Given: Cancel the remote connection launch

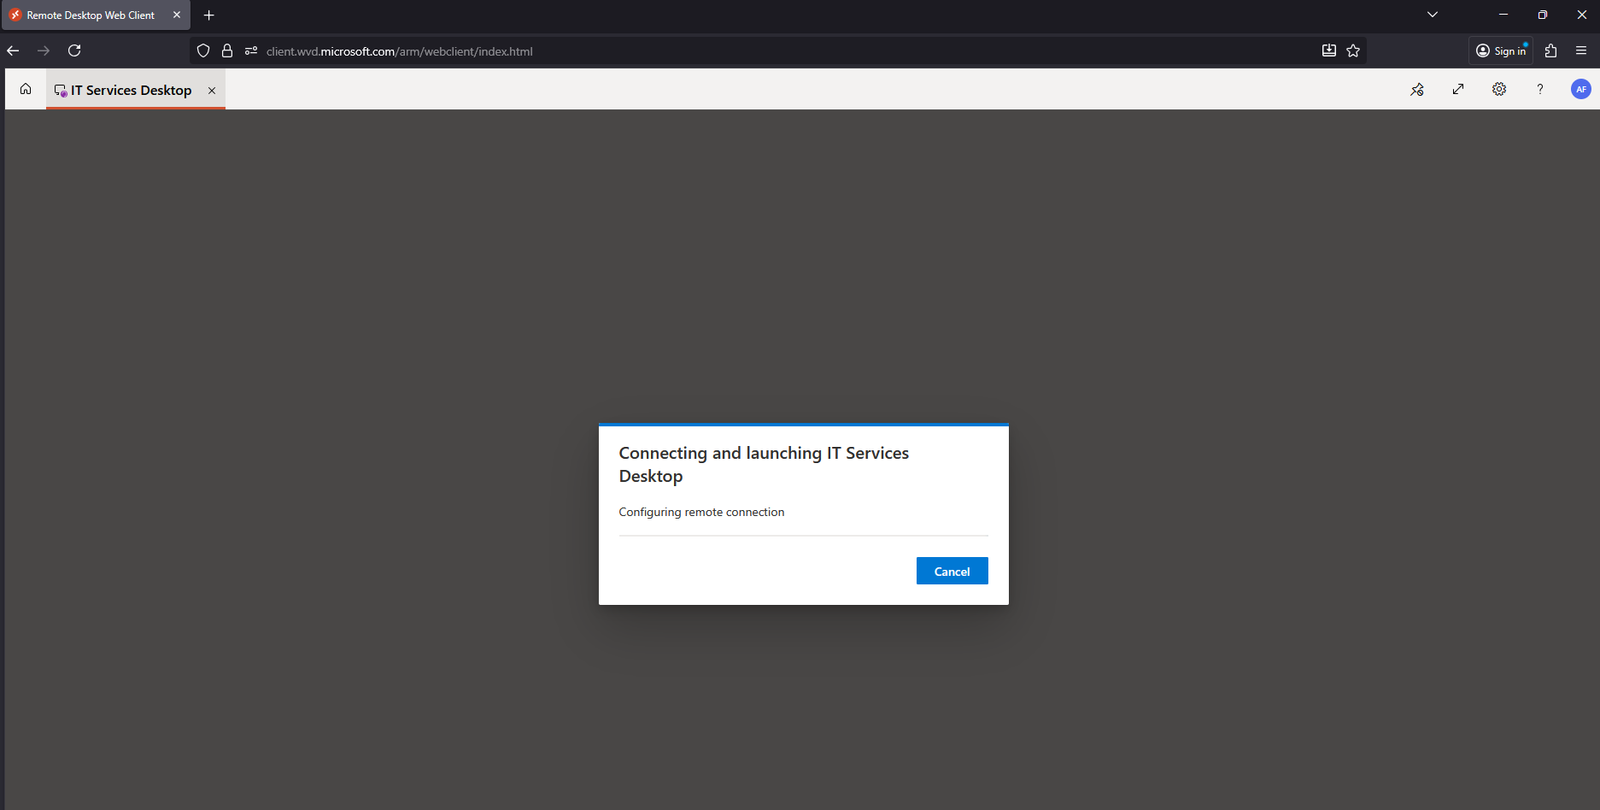Looking at the screenshot, I should (x=951, y=571).
